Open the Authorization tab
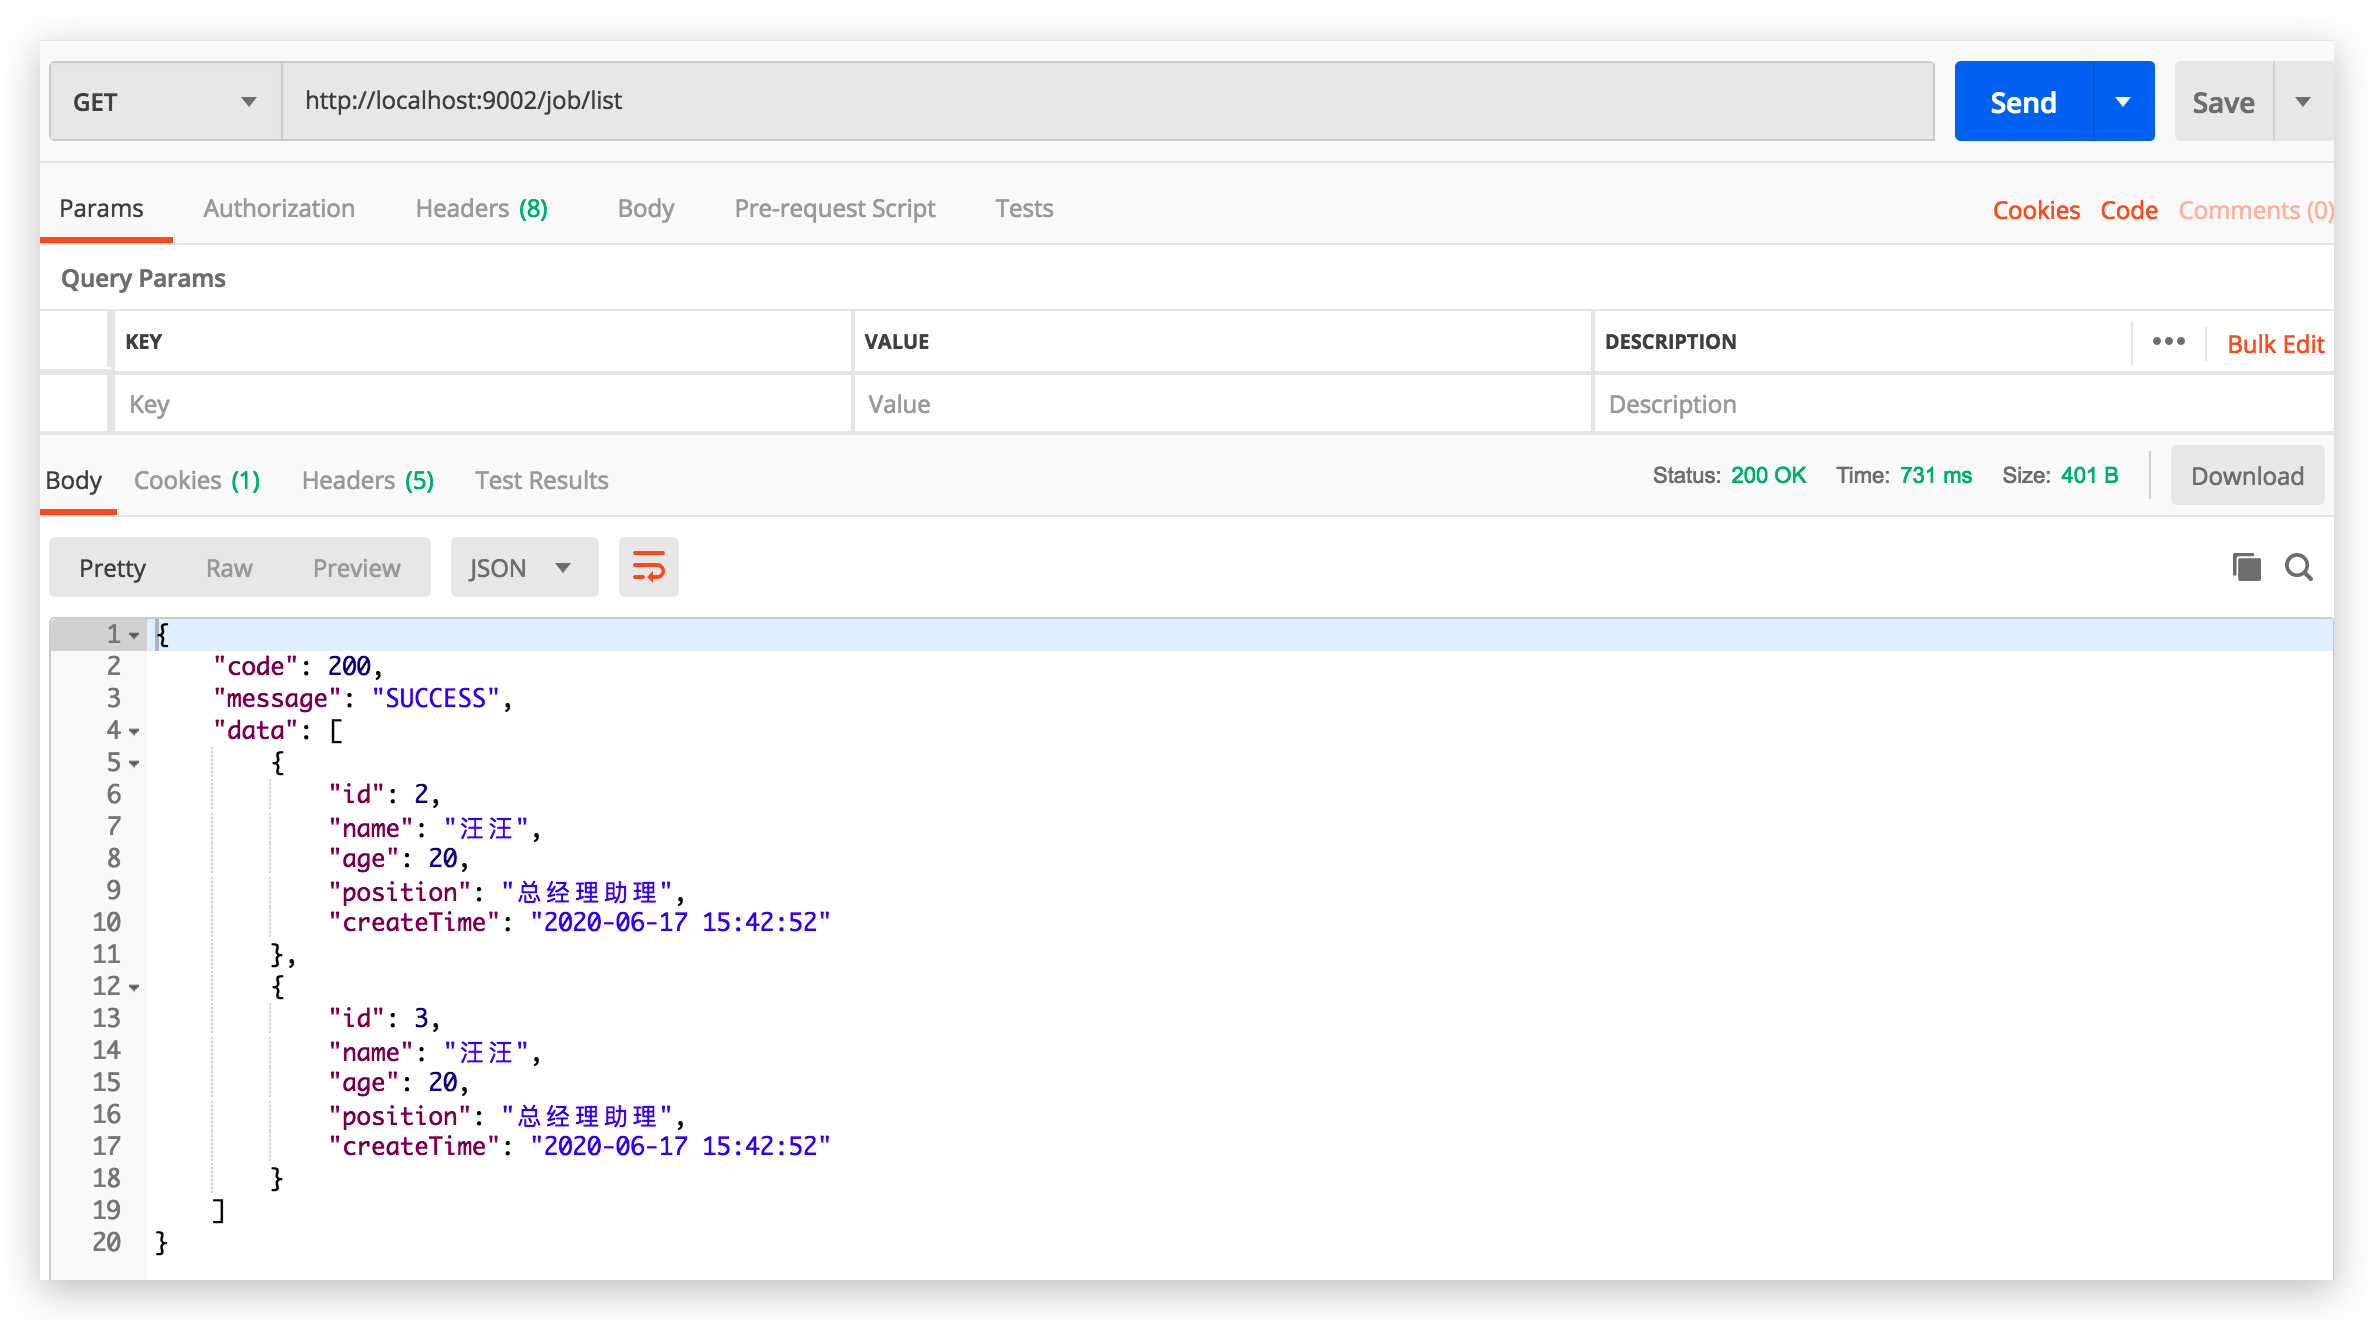This screenshot has height=1320, width=2374. pyautogui.click(x=279, y=208)
